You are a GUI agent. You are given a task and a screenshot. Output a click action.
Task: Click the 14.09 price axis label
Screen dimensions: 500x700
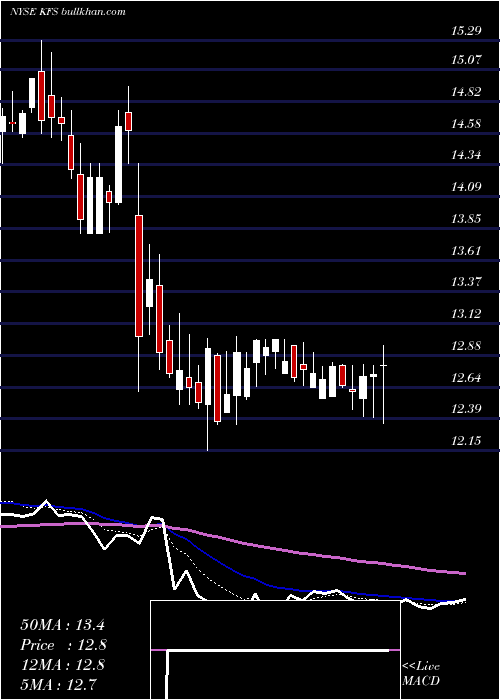[x=467, y=187]
